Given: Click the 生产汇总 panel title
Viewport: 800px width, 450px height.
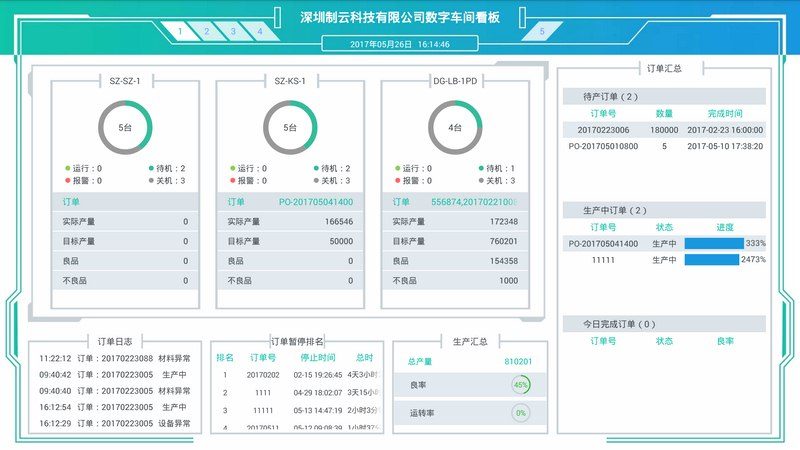Looking at the screenshot, I should pos(470,341).
